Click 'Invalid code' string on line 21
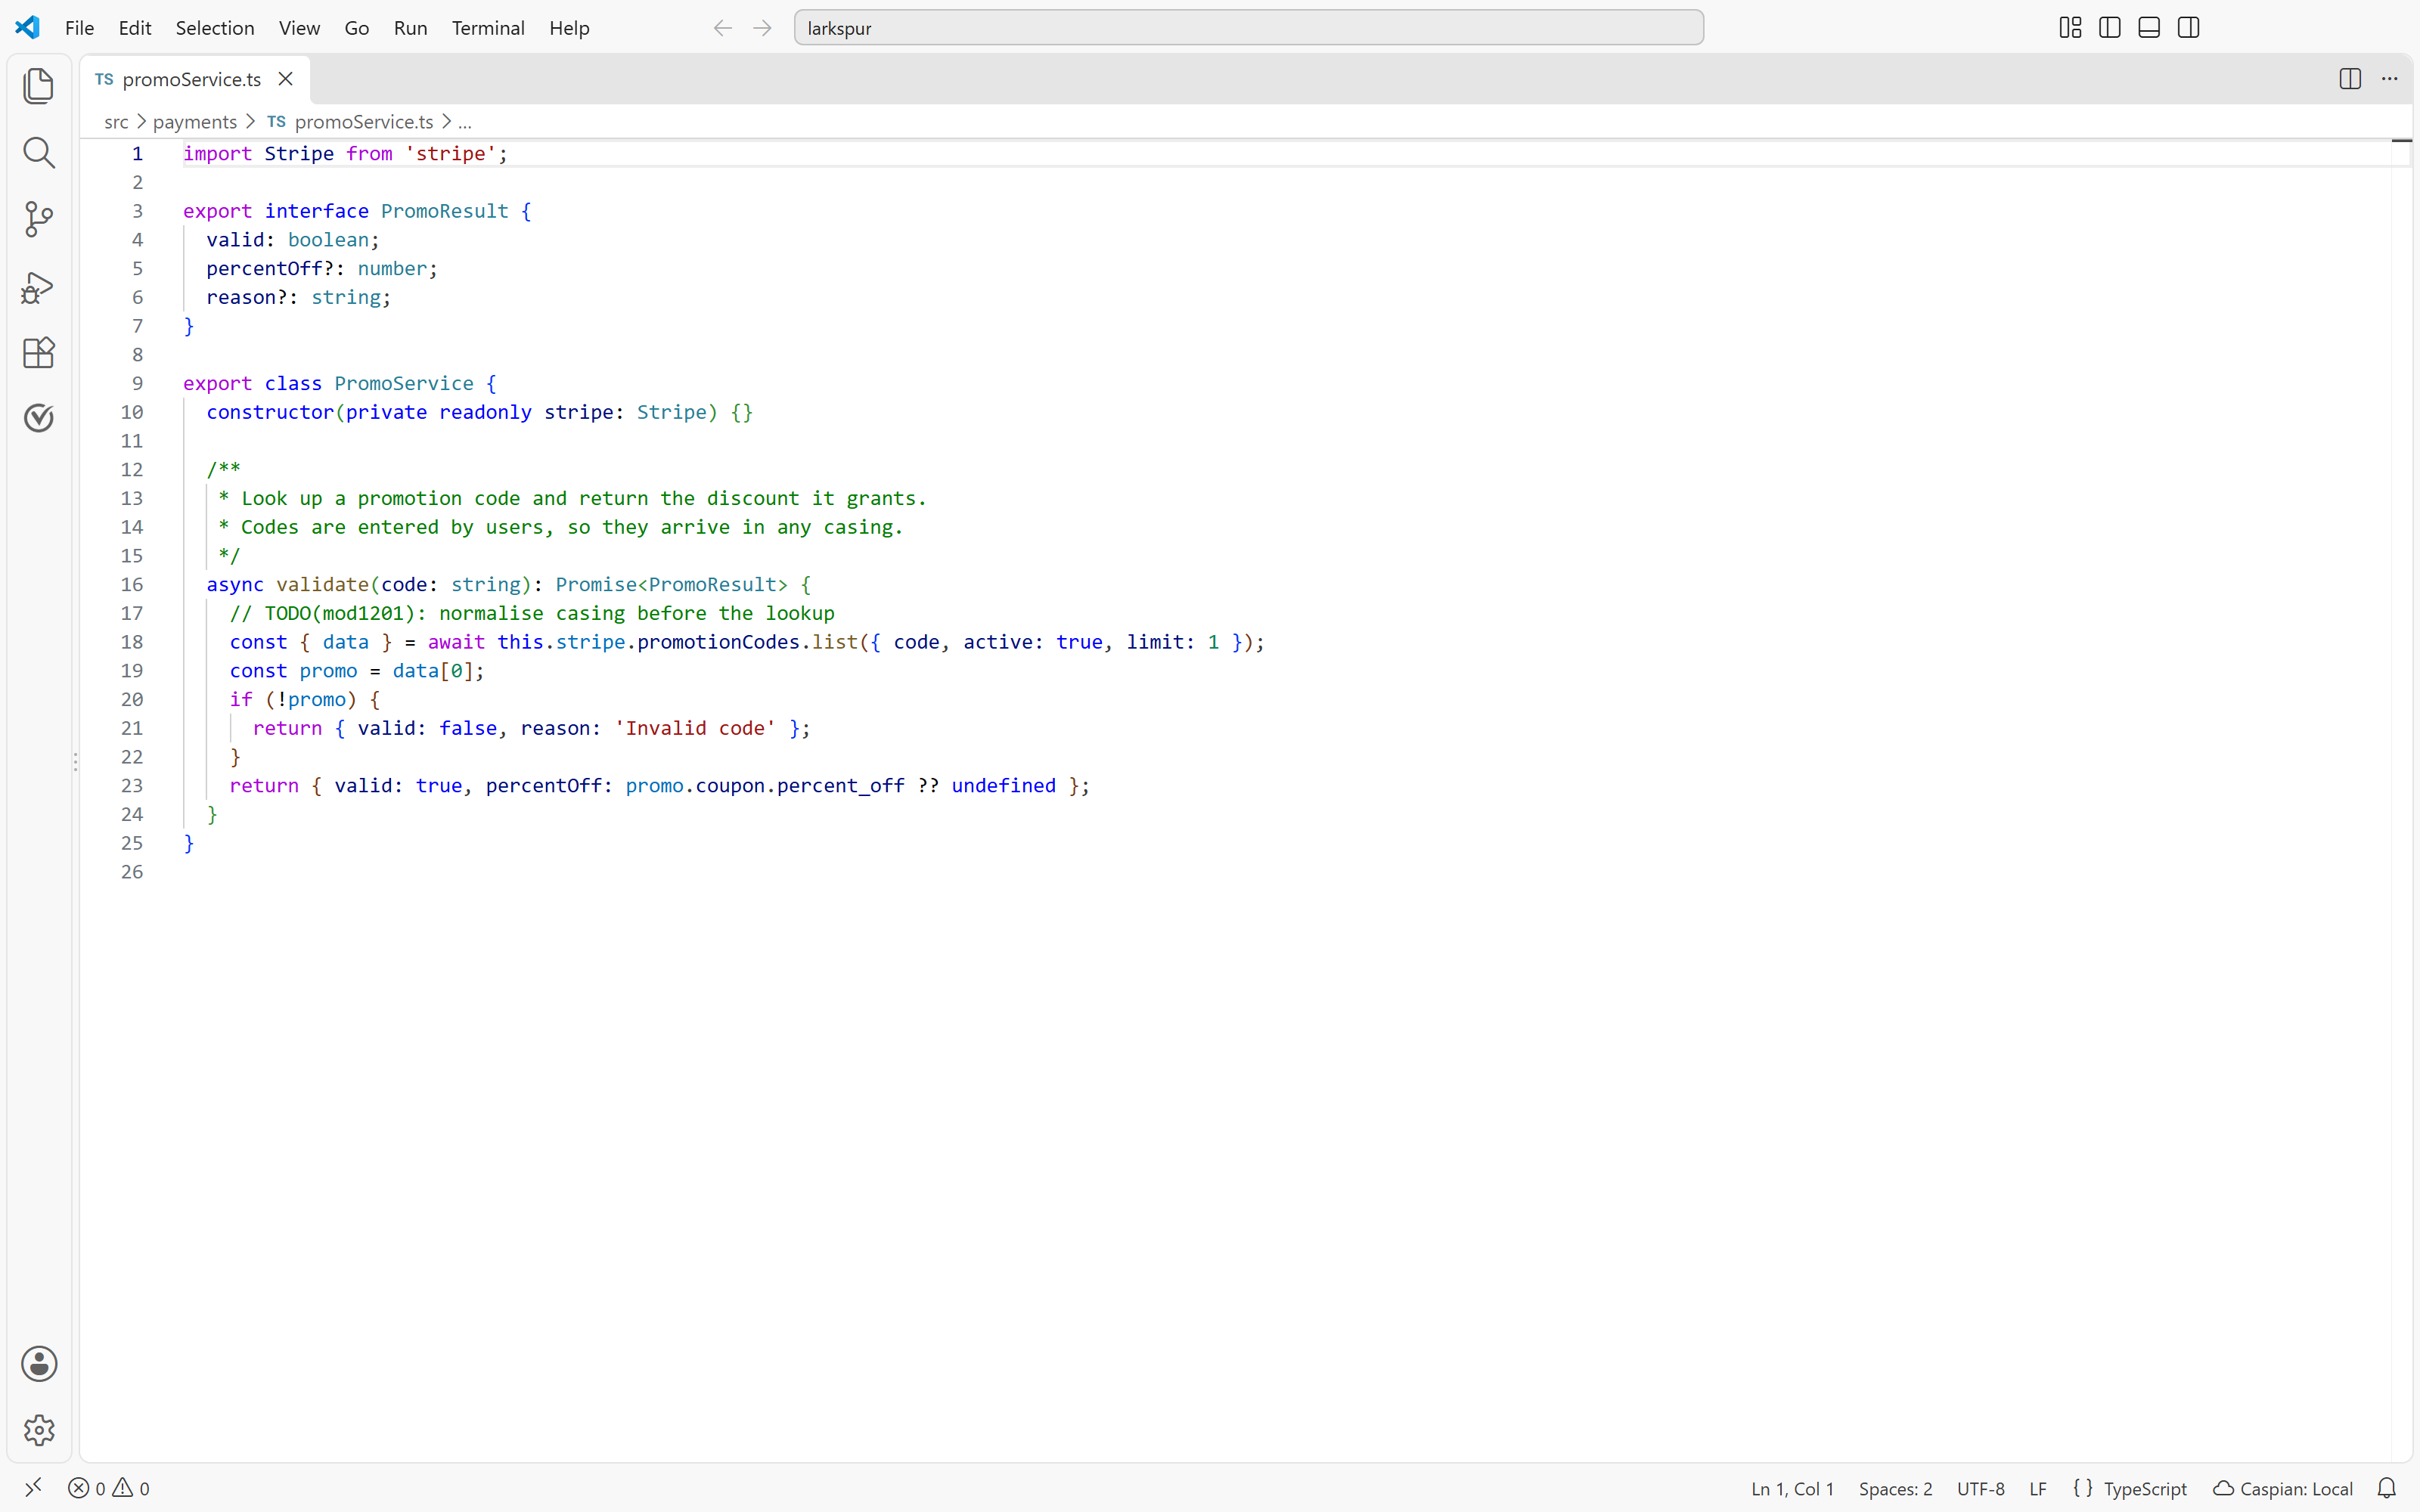Screen dimensions: 2420x1512 [x=695, y=728]
